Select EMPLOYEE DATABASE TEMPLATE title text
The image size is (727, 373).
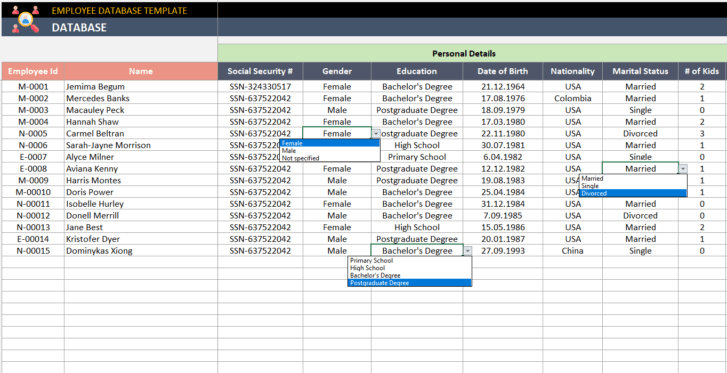point(120,10)
